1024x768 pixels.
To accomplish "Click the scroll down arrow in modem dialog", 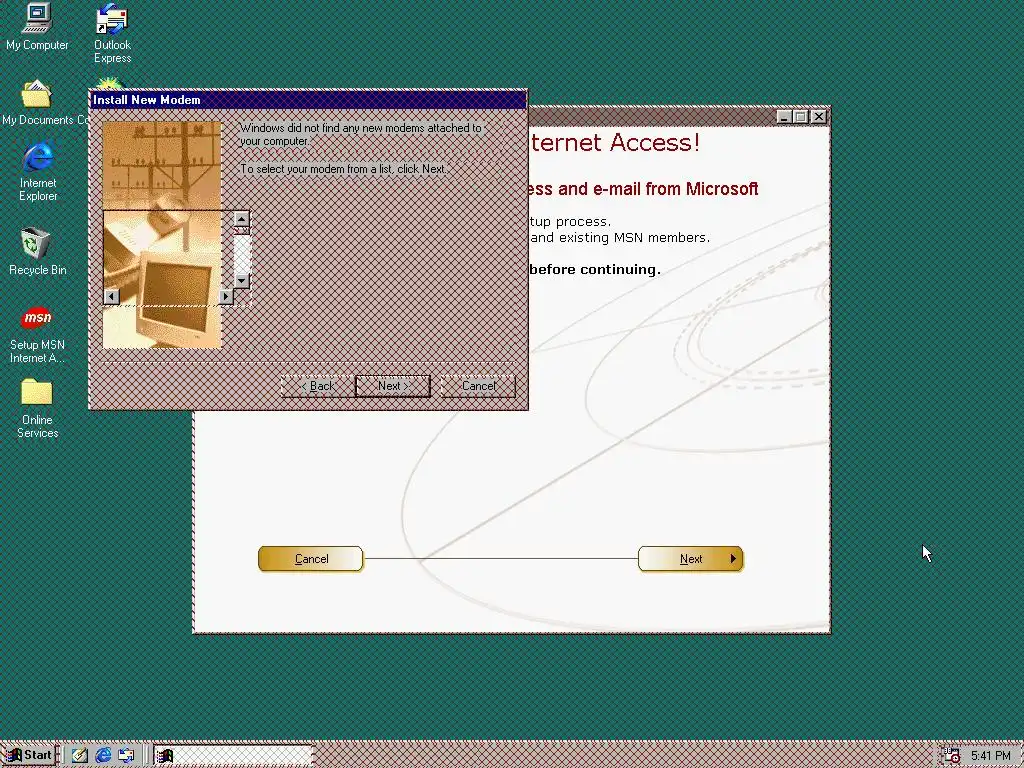I will tap(242, 281).
